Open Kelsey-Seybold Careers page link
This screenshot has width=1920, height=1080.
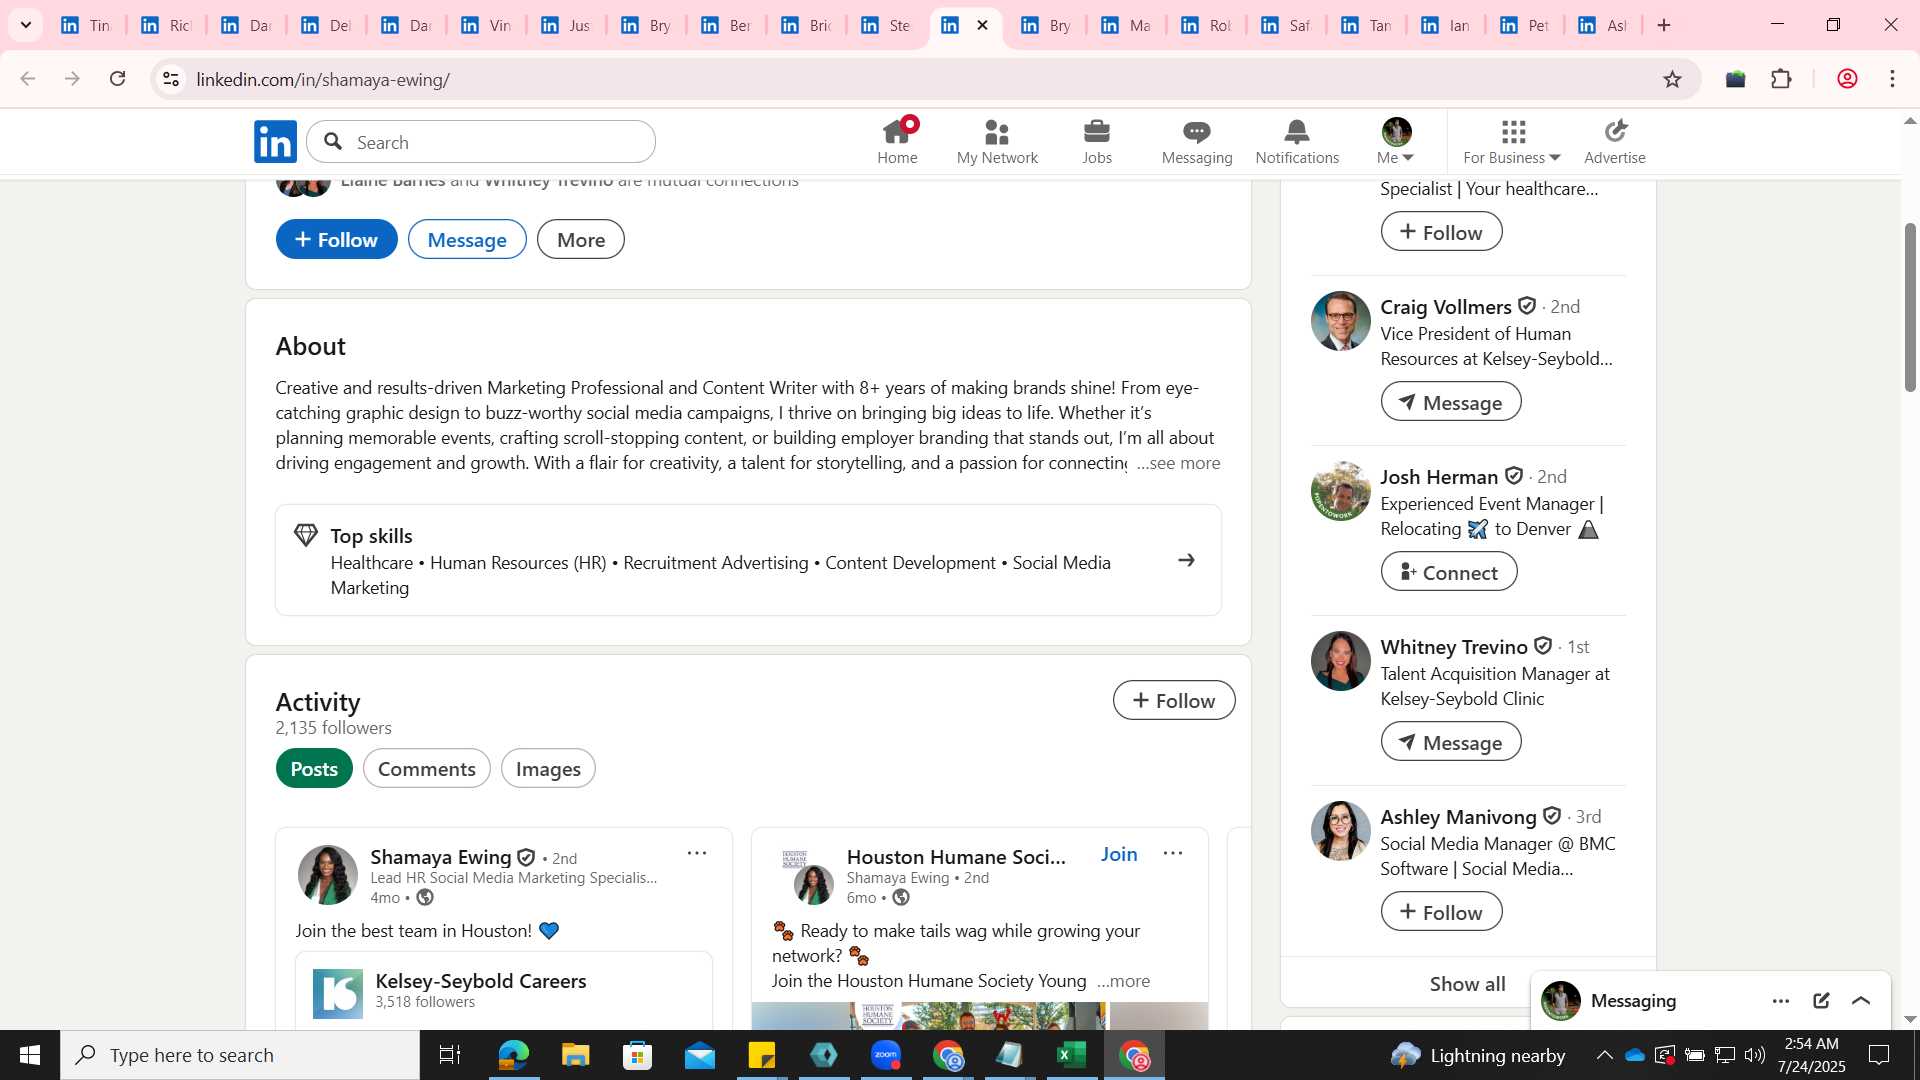(481, 981)
